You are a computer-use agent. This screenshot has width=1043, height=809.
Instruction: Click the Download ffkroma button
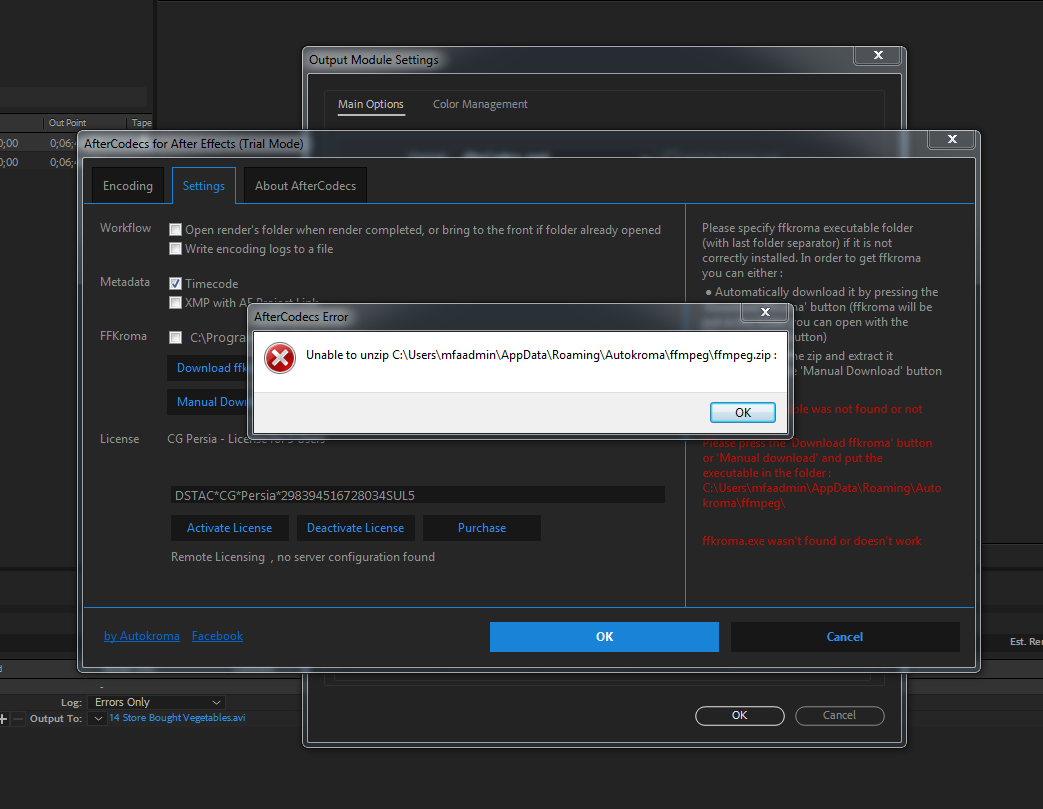point(208,368)
